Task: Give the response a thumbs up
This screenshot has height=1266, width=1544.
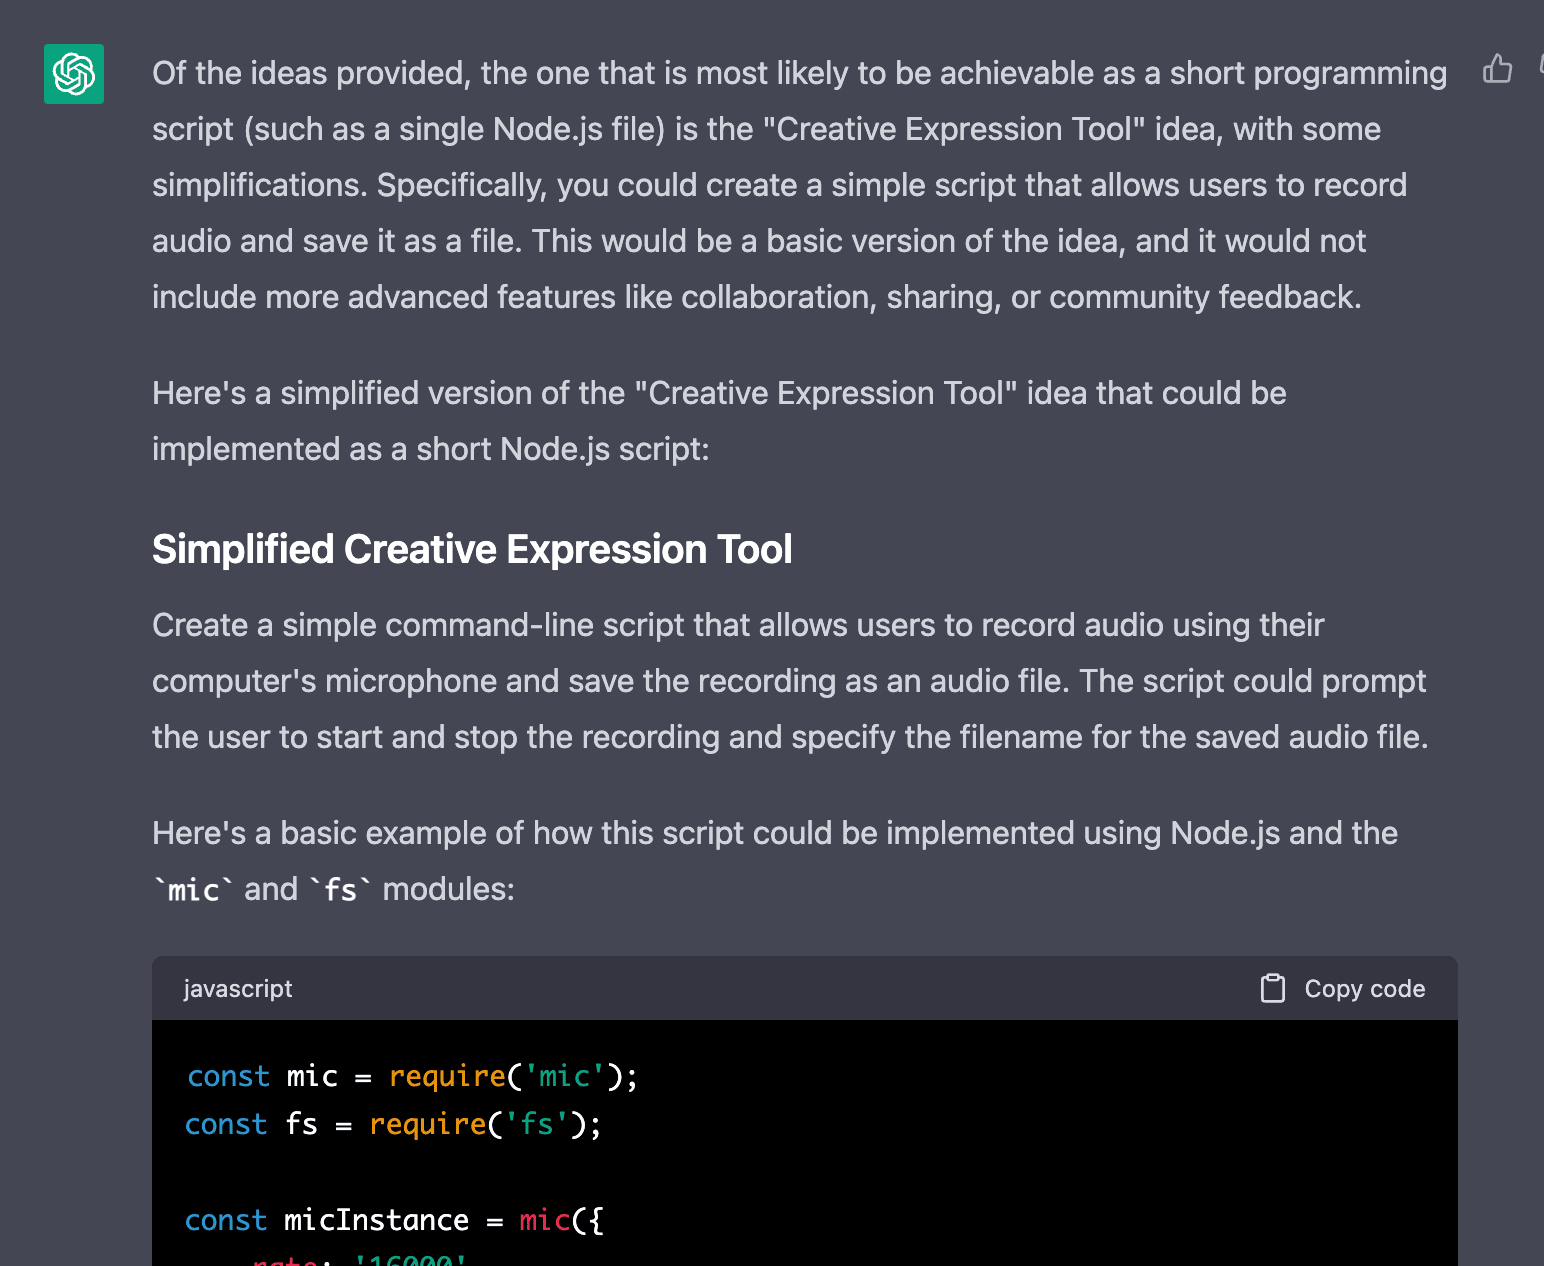Action: coord(1497,69)
